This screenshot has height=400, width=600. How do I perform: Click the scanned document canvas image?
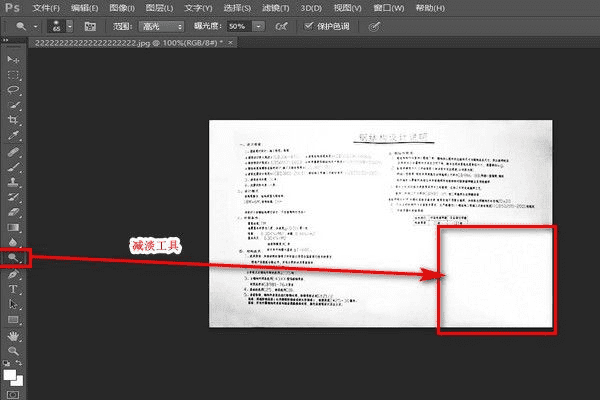(381, 224)
